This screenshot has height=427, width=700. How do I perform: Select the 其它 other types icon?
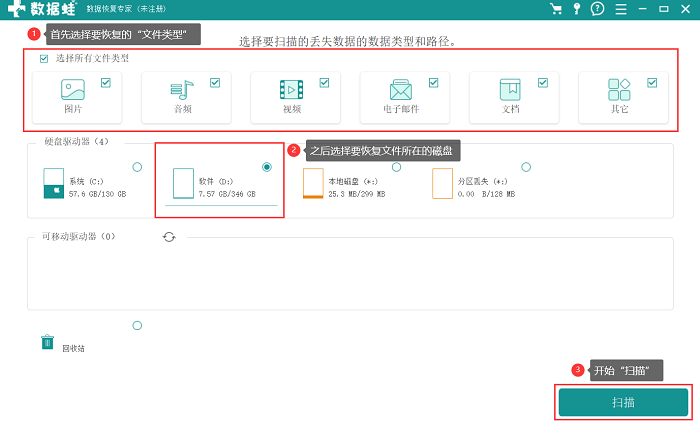pos(619,89)
